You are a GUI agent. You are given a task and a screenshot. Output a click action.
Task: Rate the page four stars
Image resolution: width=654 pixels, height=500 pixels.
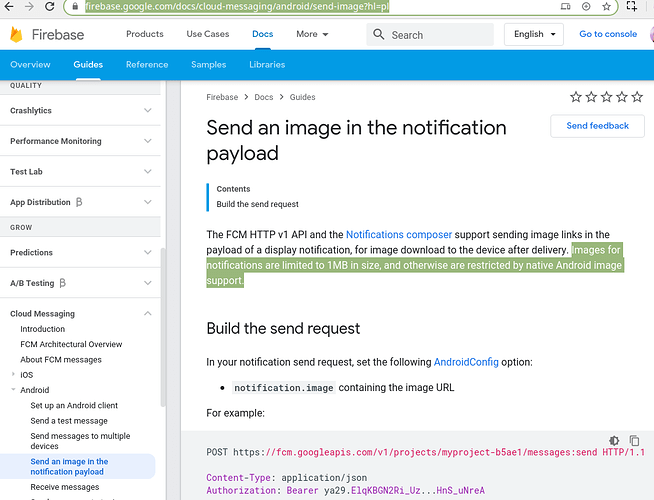click(x=622, y=97)
